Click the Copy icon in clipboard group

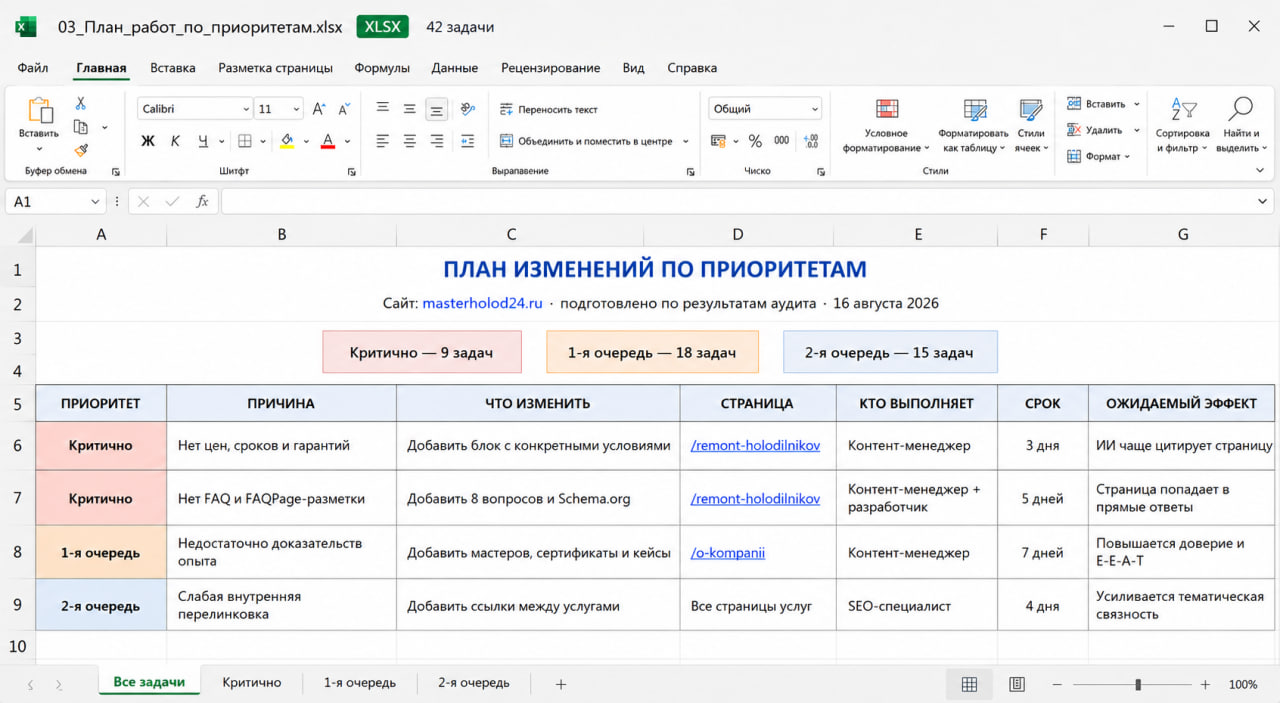[x=80, y=127]
